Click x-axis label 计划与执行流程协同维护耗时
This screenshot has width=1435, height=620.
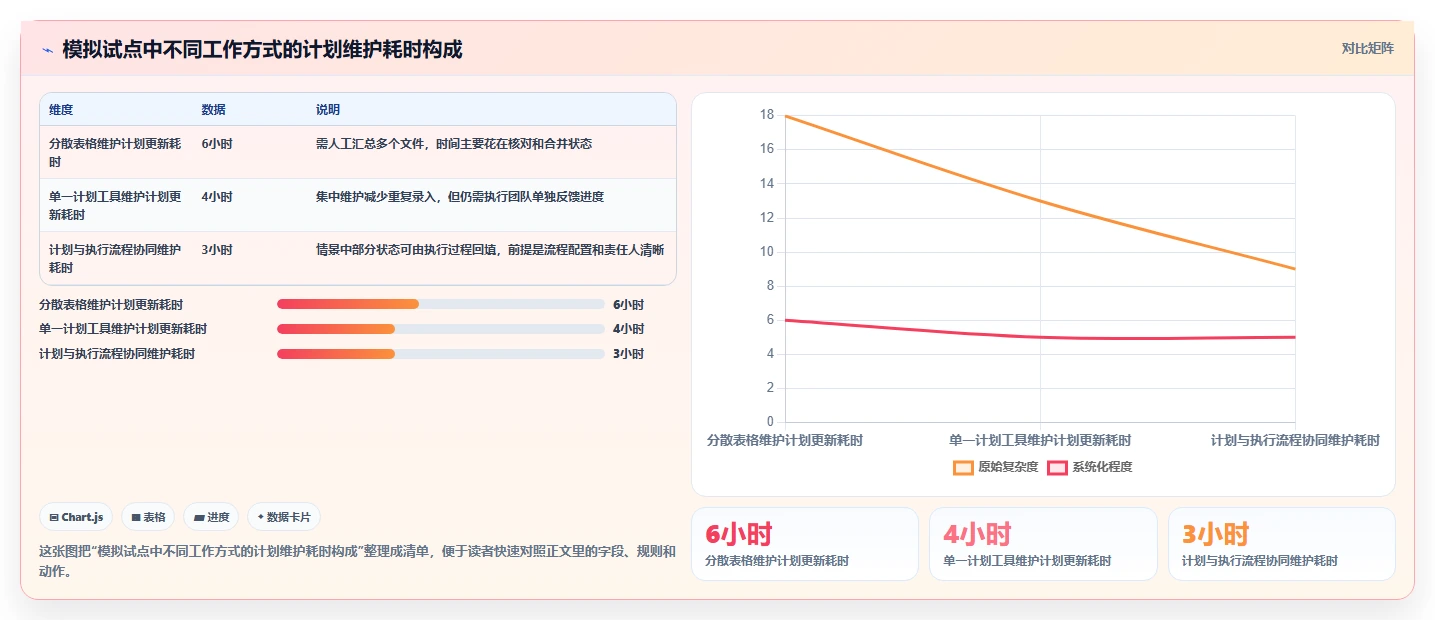1295,440
